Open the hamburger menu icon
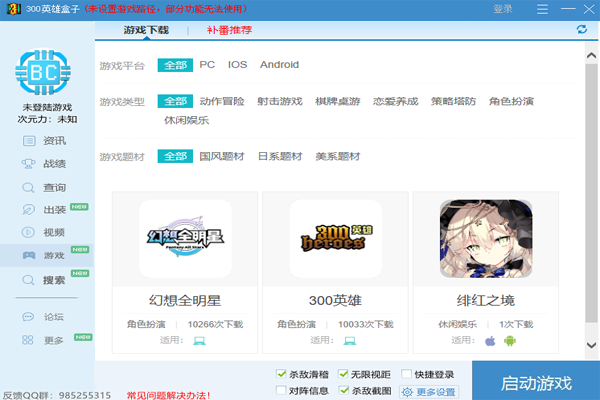The image size is (600, 400). [x=542, y=9]
